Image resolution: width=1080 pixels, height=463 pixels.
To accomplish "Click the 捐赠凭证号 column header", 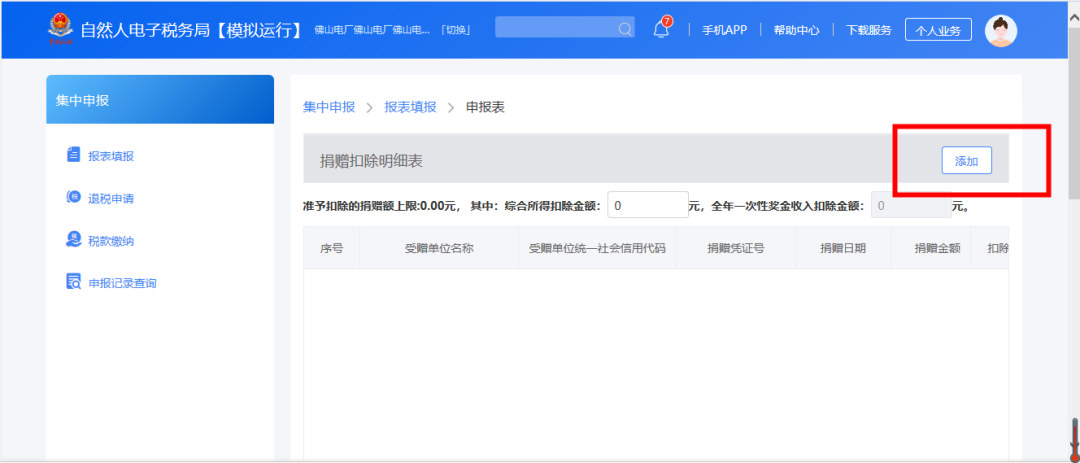I will [736, 248].
